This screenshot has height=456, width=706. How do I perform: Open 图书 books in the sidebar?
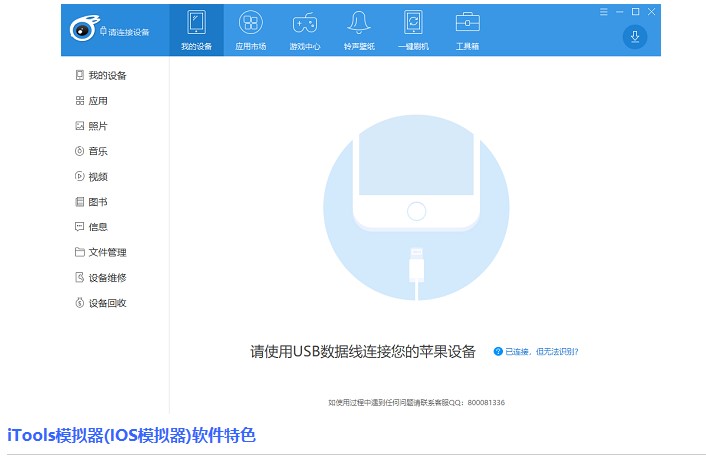(91, 202)
